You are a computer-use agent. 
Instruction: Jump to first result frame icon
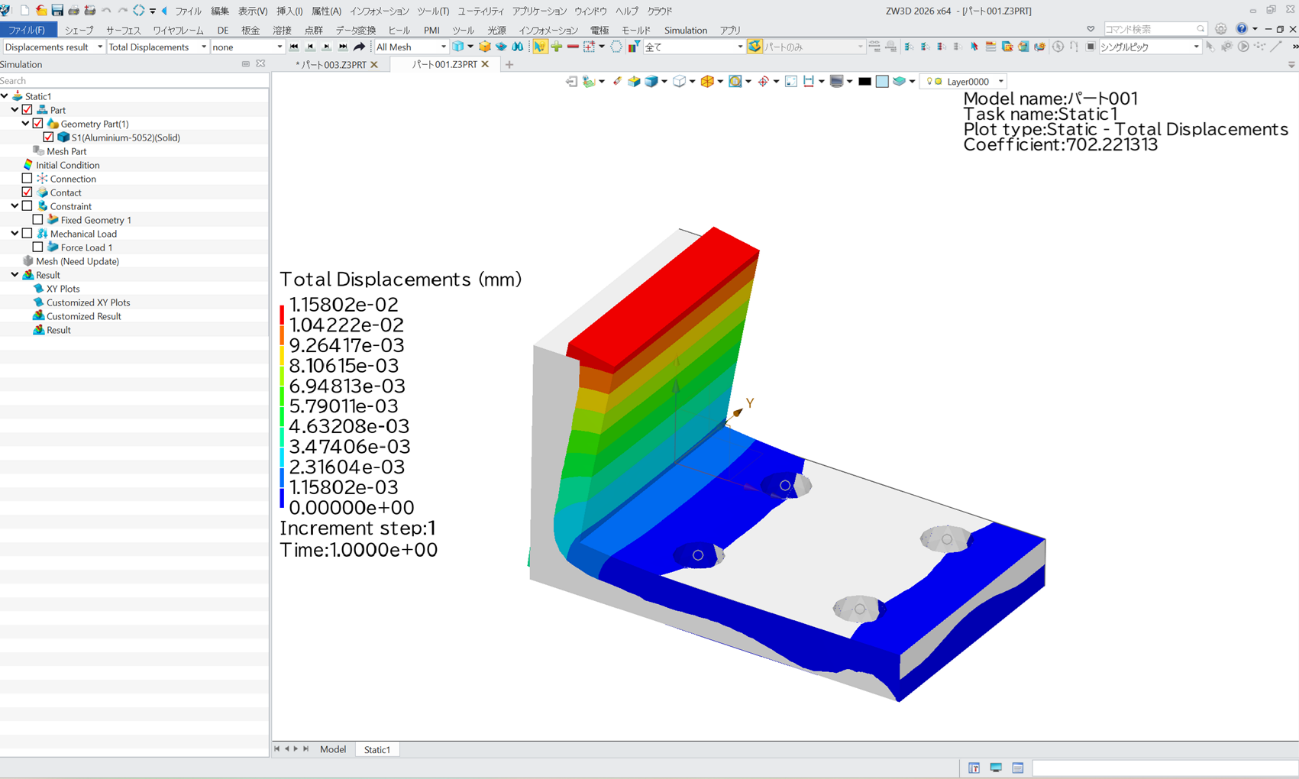click(x=294, y=47)
